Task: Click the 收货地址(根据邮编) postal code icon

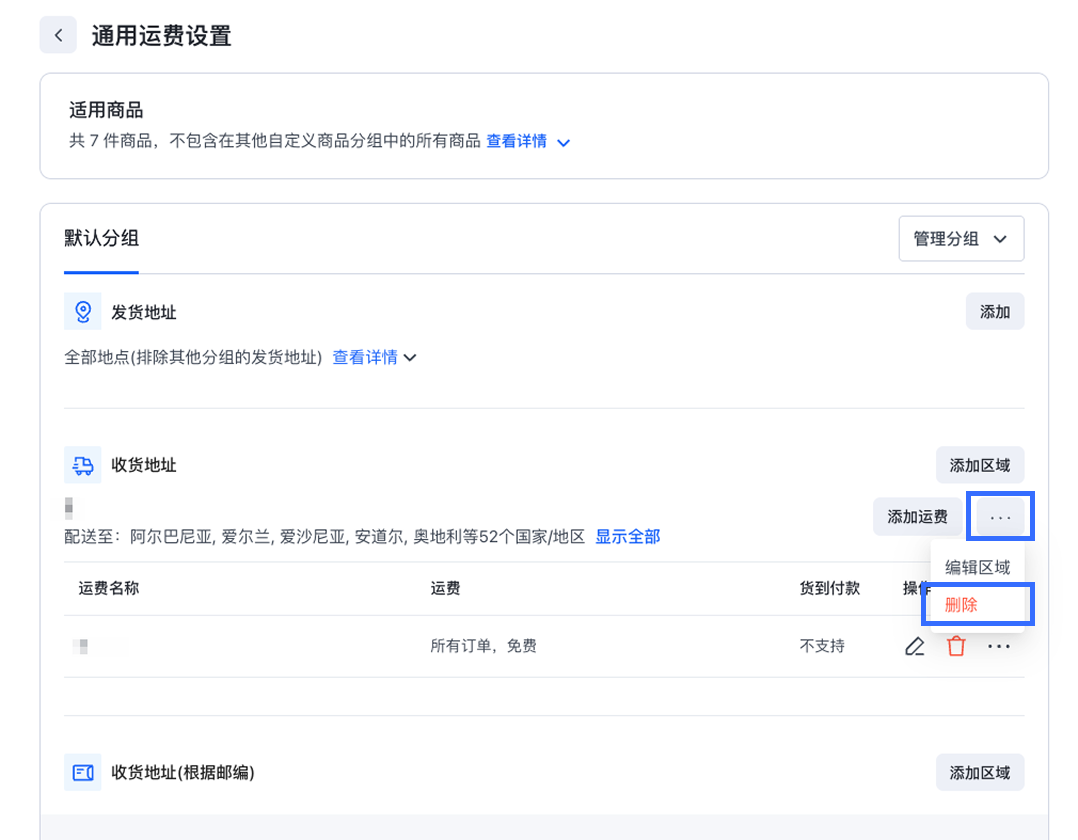Action: coord(83,773)
